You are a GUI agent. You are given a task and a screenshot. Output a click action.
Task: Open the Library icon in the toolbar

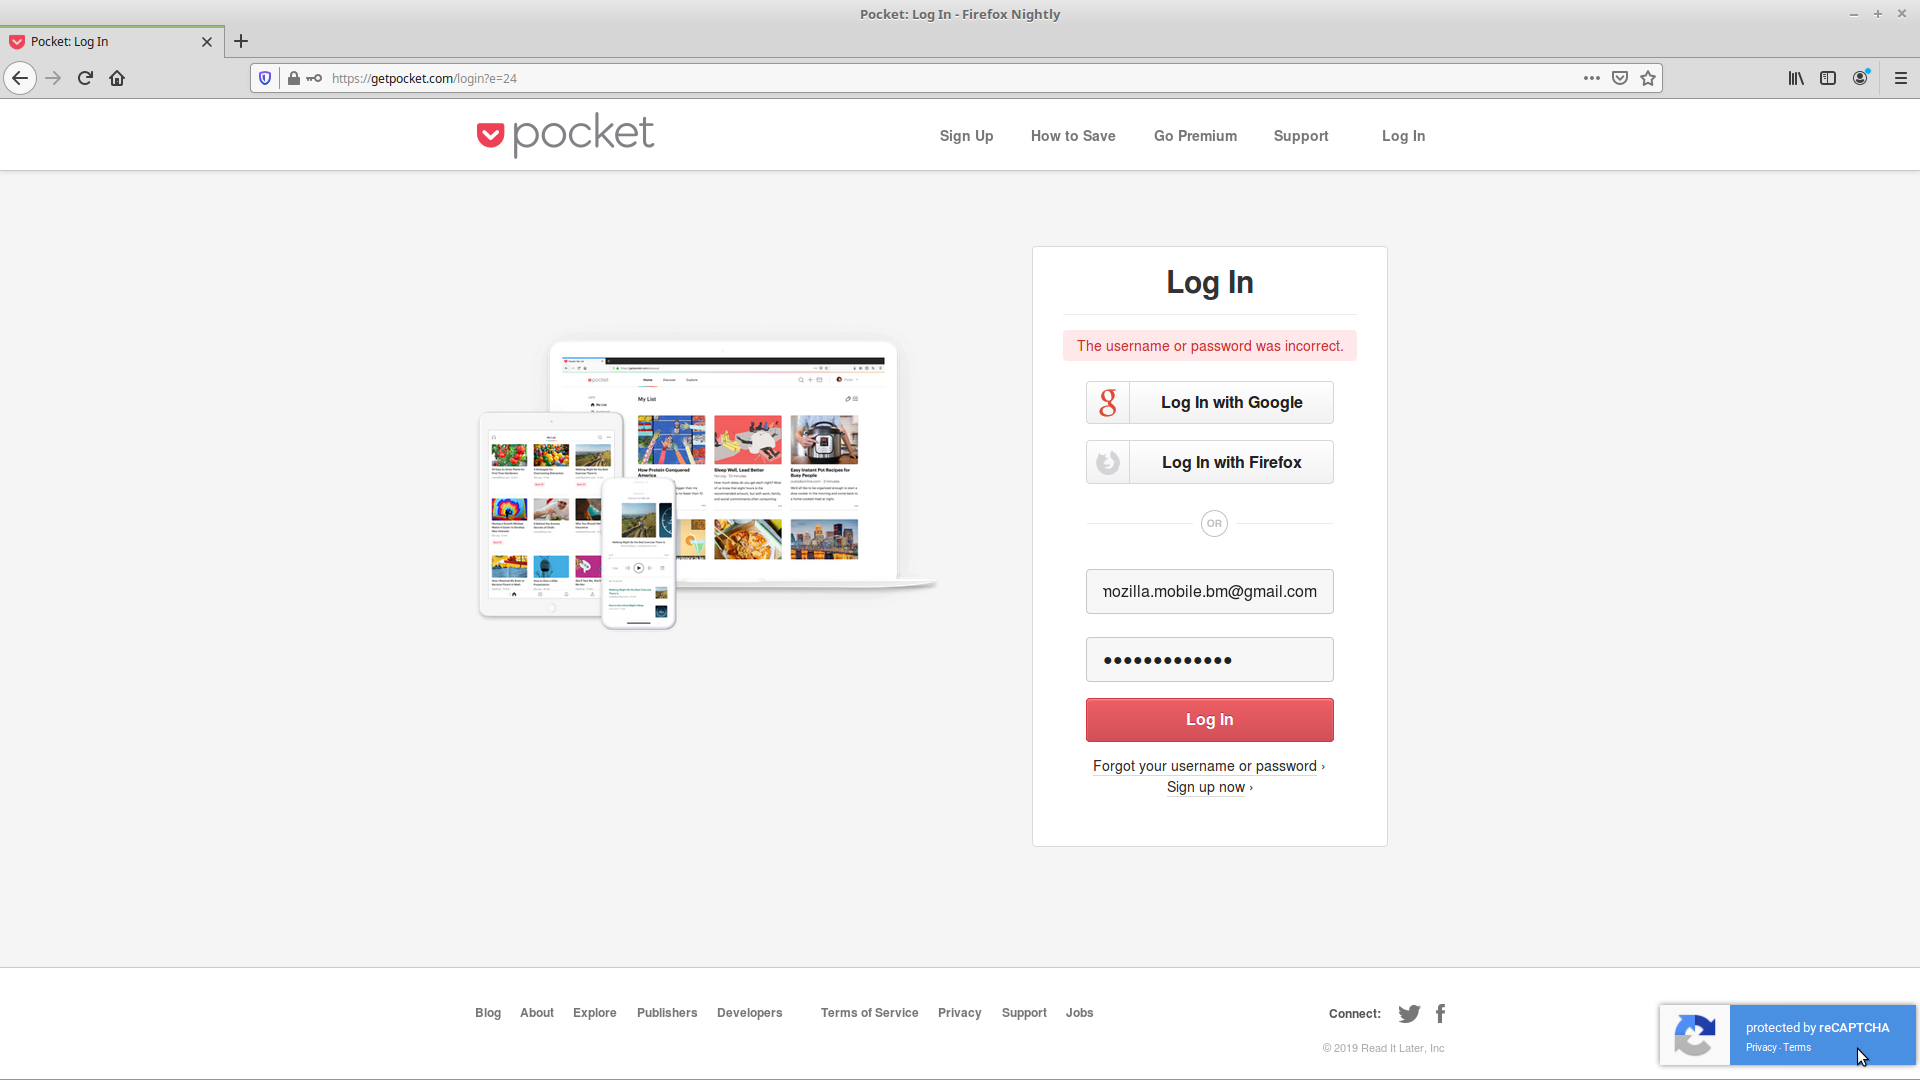(x=1795, y=78)
